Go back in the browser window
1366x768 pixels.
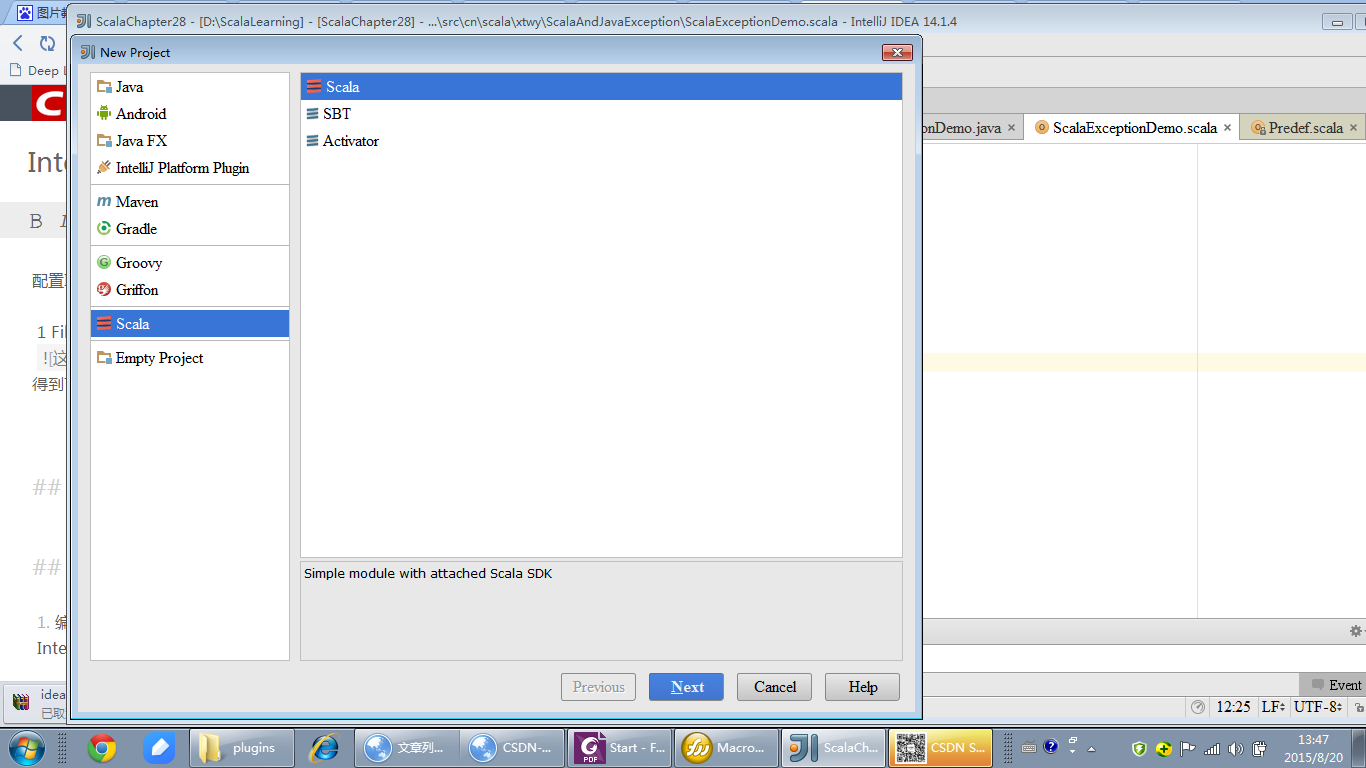coord(17,43)
